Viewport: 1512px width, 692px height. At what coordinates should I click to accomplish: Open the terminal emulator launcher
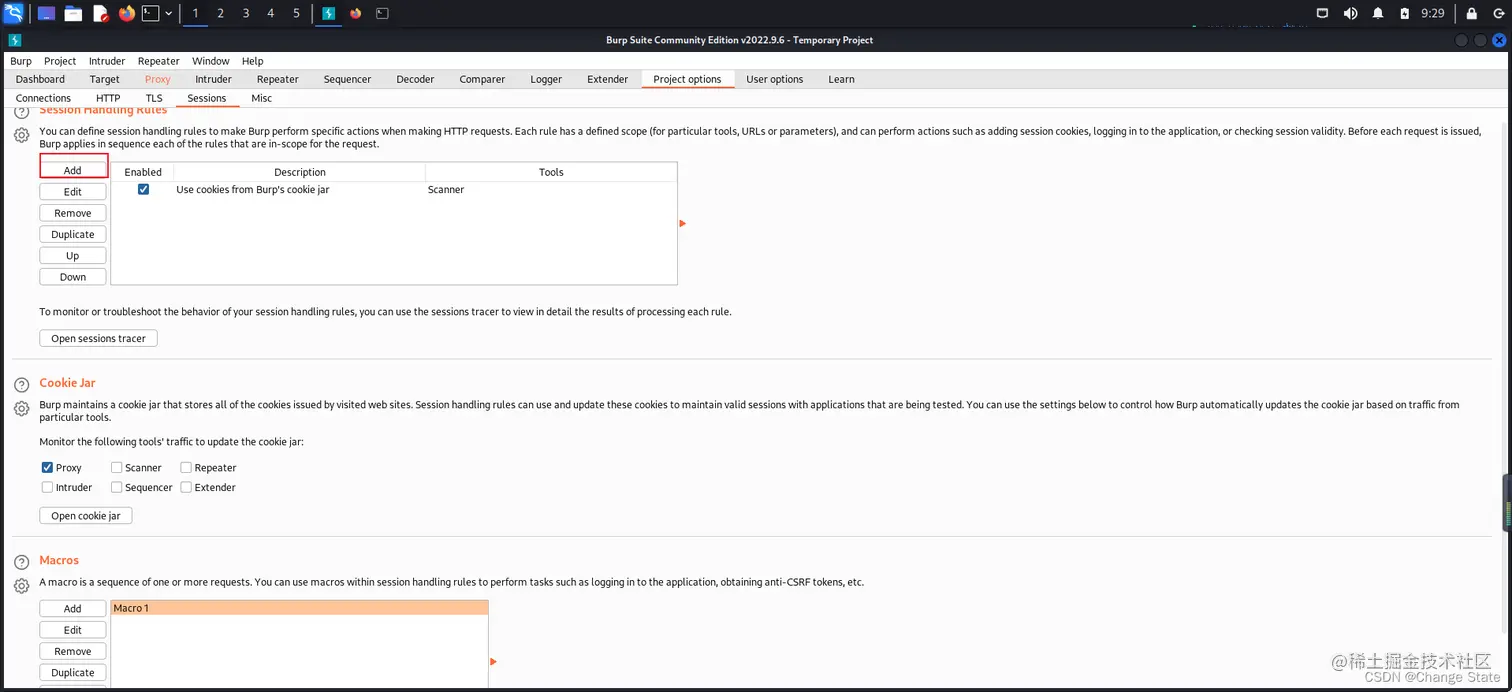pos(150,13)
